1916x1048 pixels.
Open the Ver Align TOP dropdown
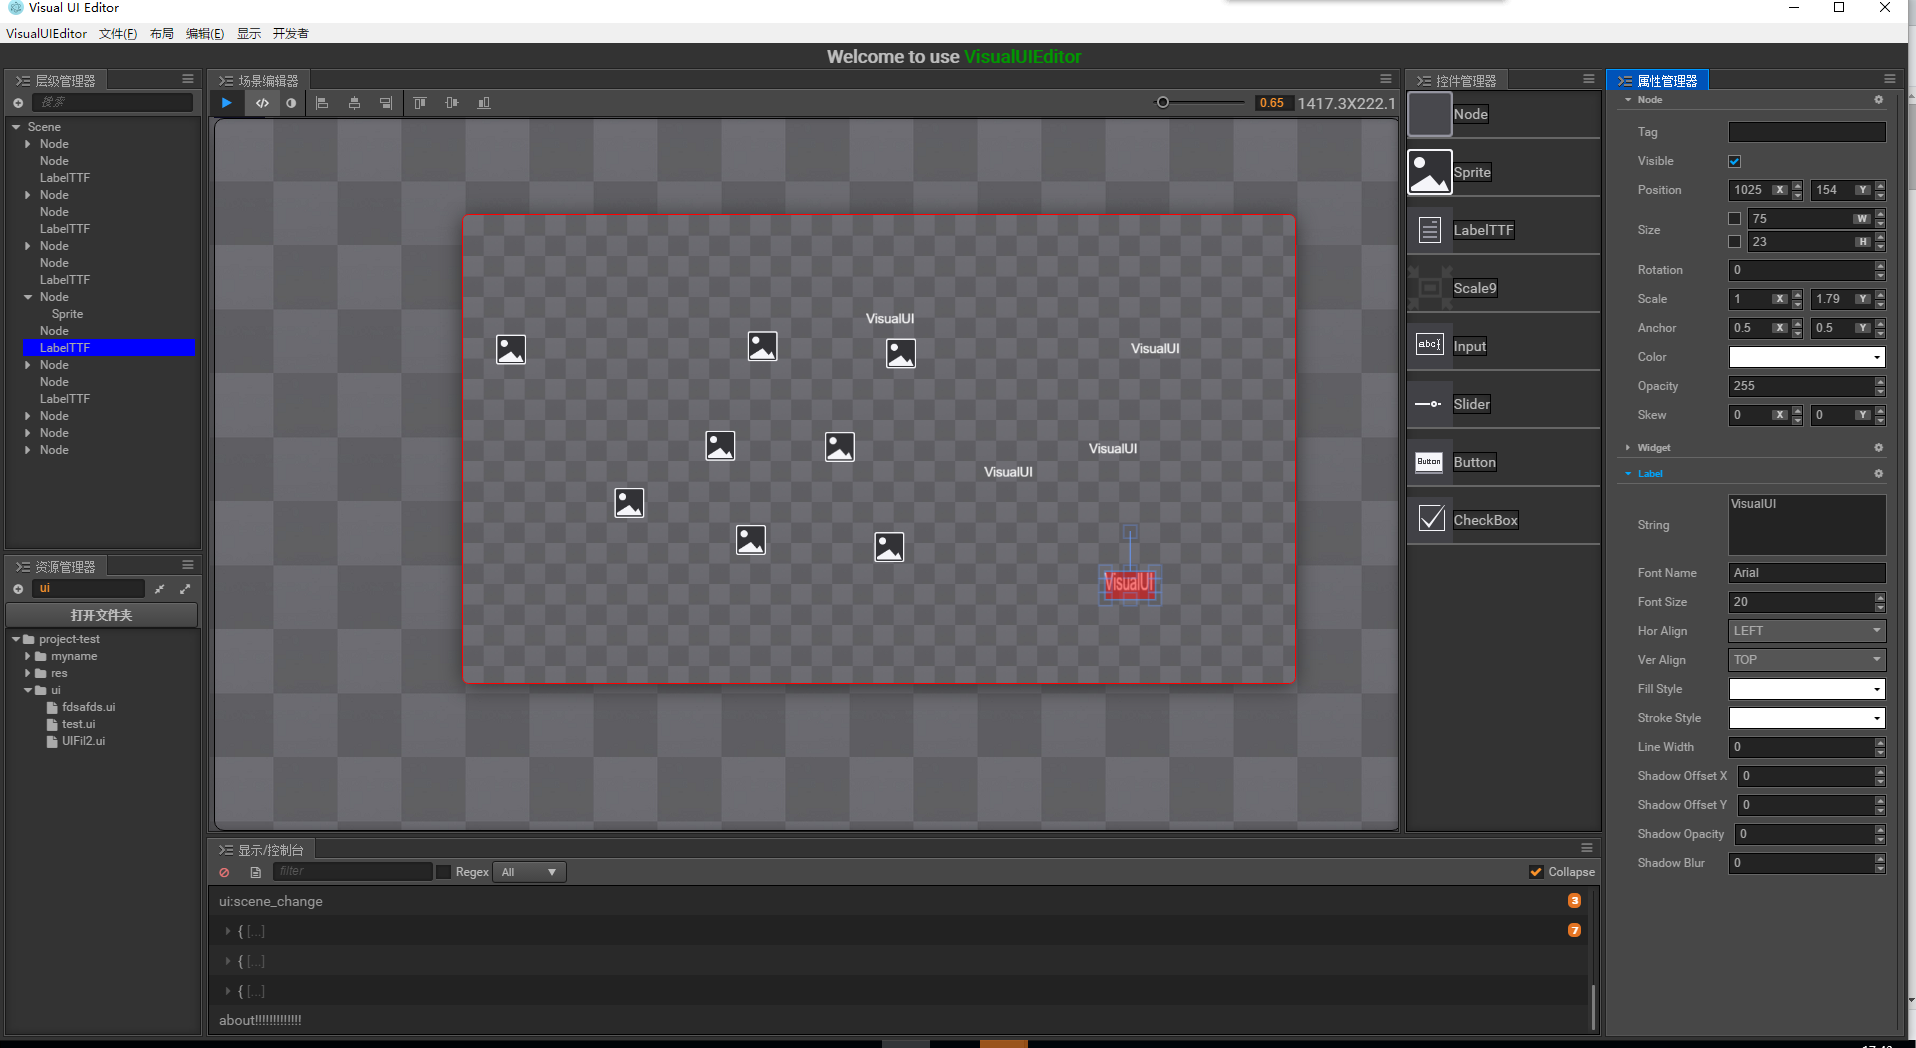1807,660
